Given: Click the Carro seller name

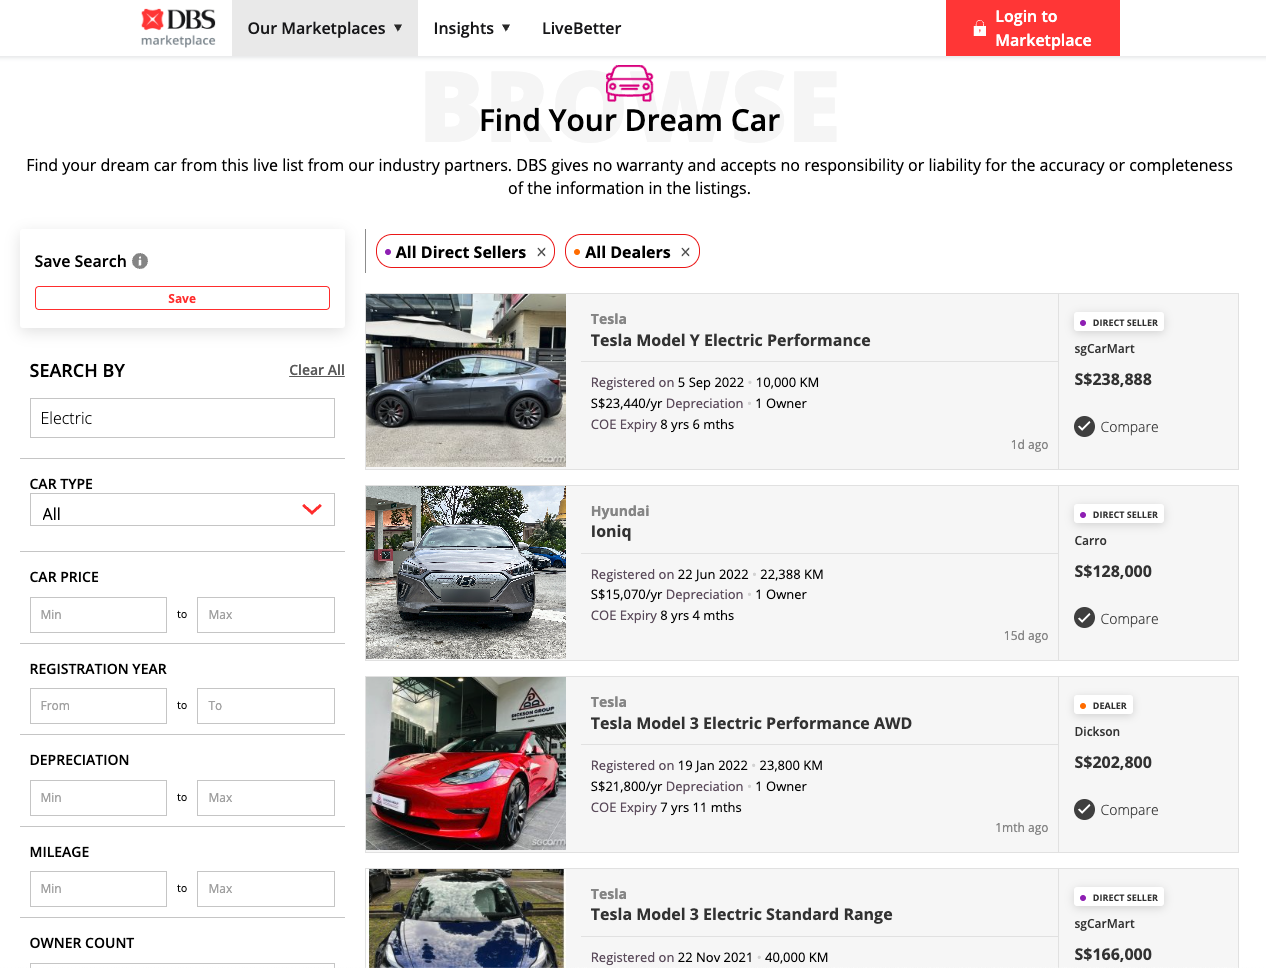Looking at the screenshot, I should tap(1090, 540).
